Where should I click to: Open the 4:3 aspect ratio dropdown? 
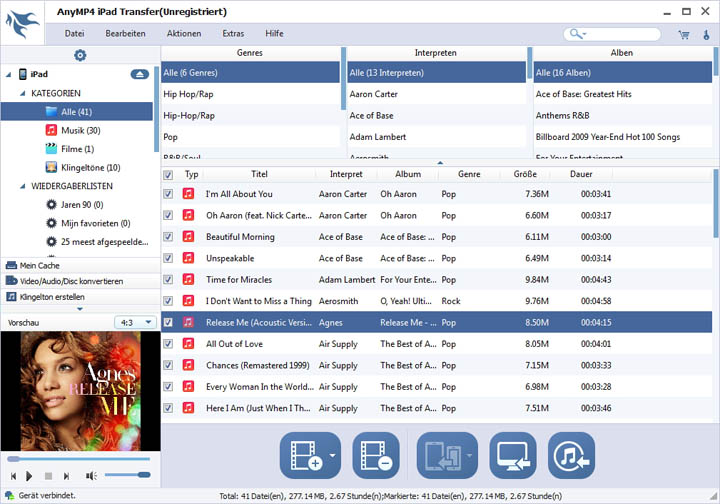coord(135,322)
